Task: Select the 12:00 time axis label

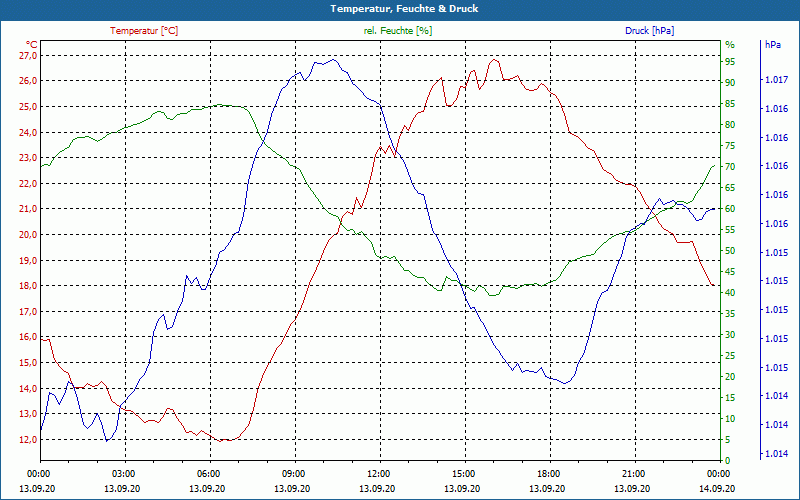Action: (378, 473)
